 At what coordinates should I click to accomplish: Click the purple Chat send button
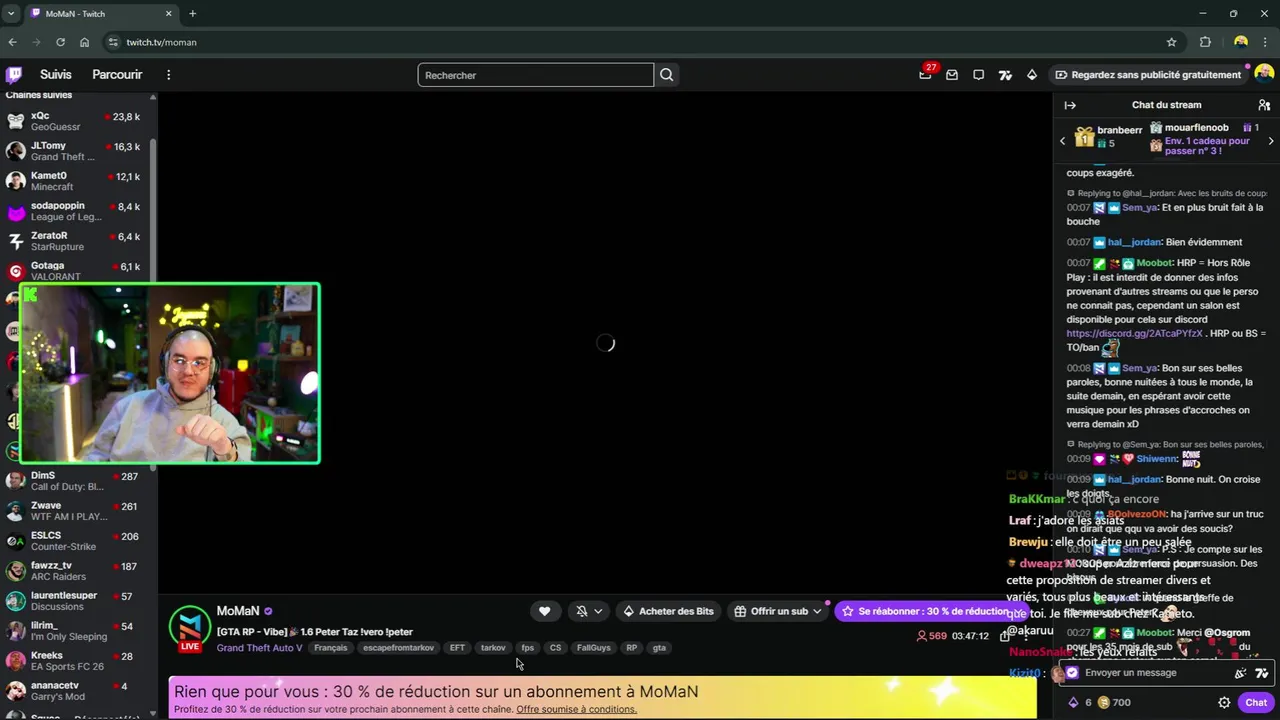[x=1256, y=702]
